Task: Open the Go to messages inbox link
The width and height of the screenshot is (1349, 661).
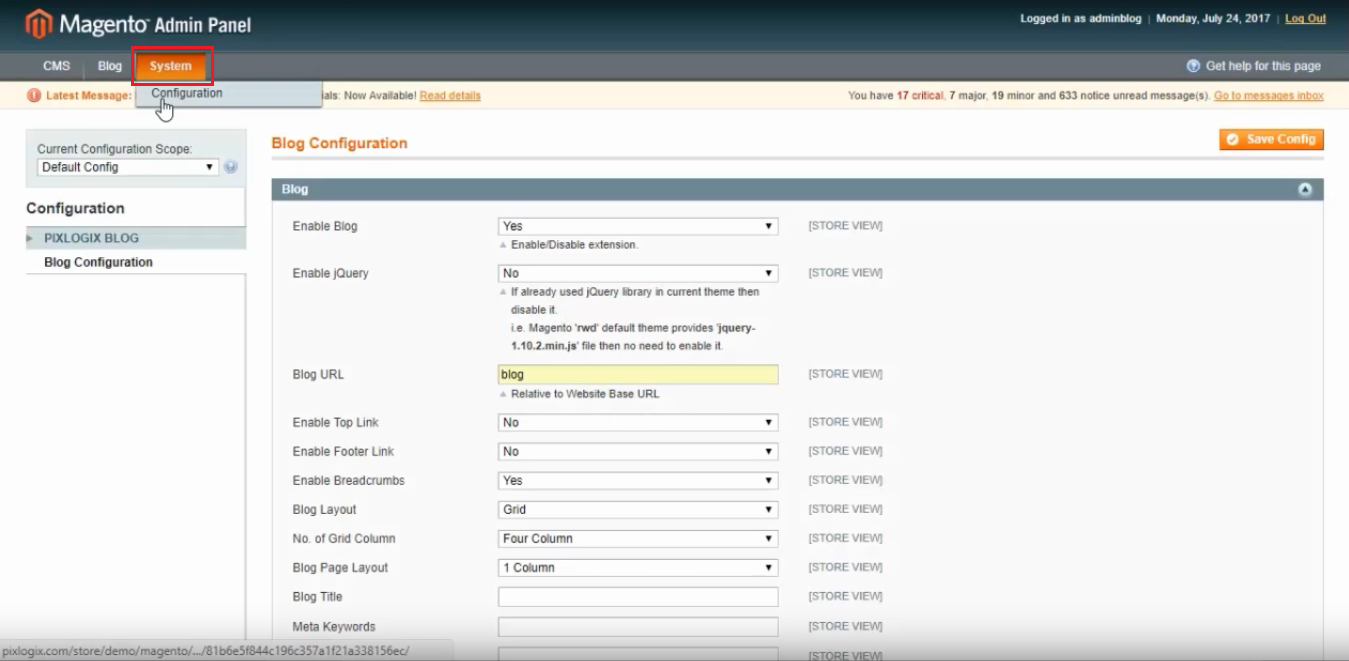Action: (1268, 96)
